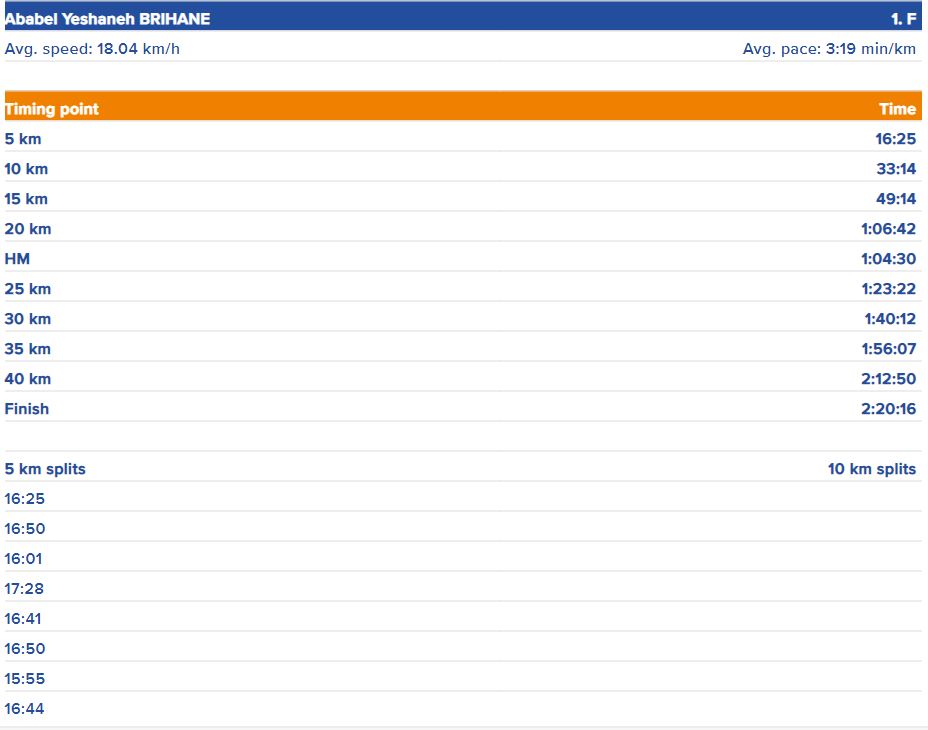Click the 1:06:42 time value
The height and width of the screenshot is (730, 928).
tap(888, 229)
